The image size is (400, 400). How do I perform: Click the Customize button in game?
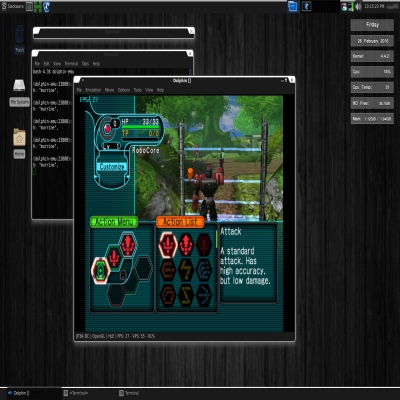(112, 167)
